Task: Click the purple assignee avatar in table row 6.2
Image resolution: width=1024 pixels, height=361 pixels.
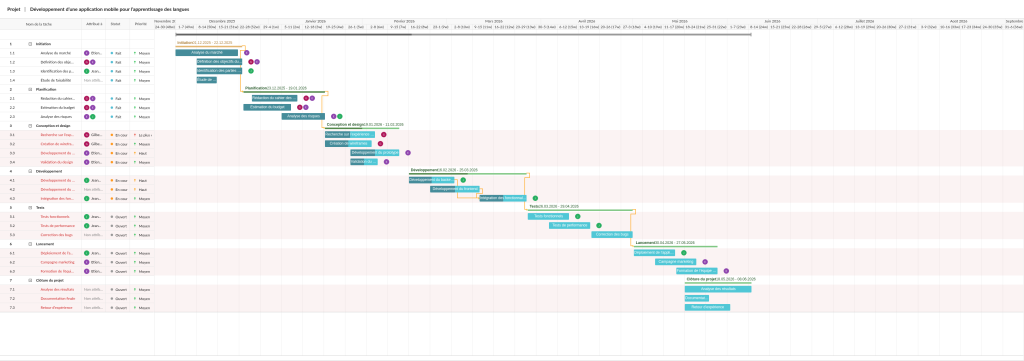Action: coord(87,262)
